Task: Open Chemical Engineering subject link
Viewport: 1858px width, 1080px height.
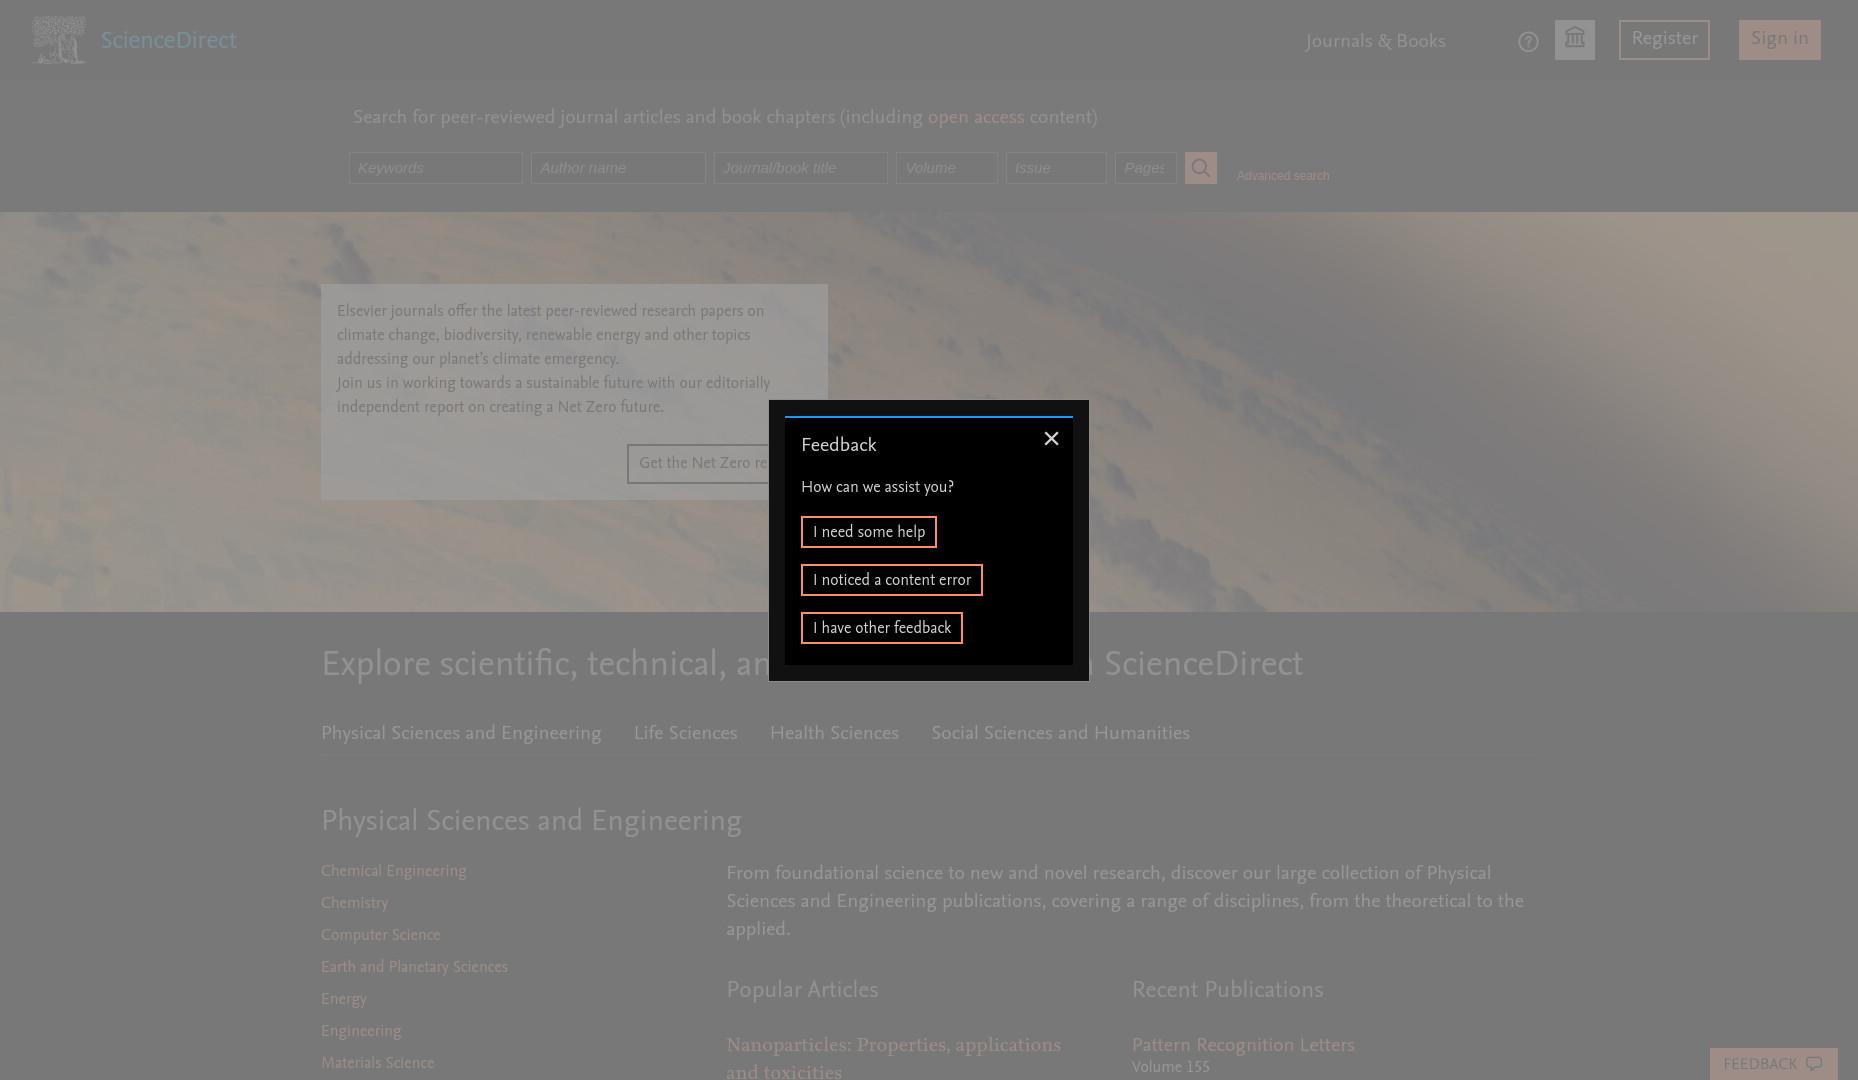Action: 393,872
